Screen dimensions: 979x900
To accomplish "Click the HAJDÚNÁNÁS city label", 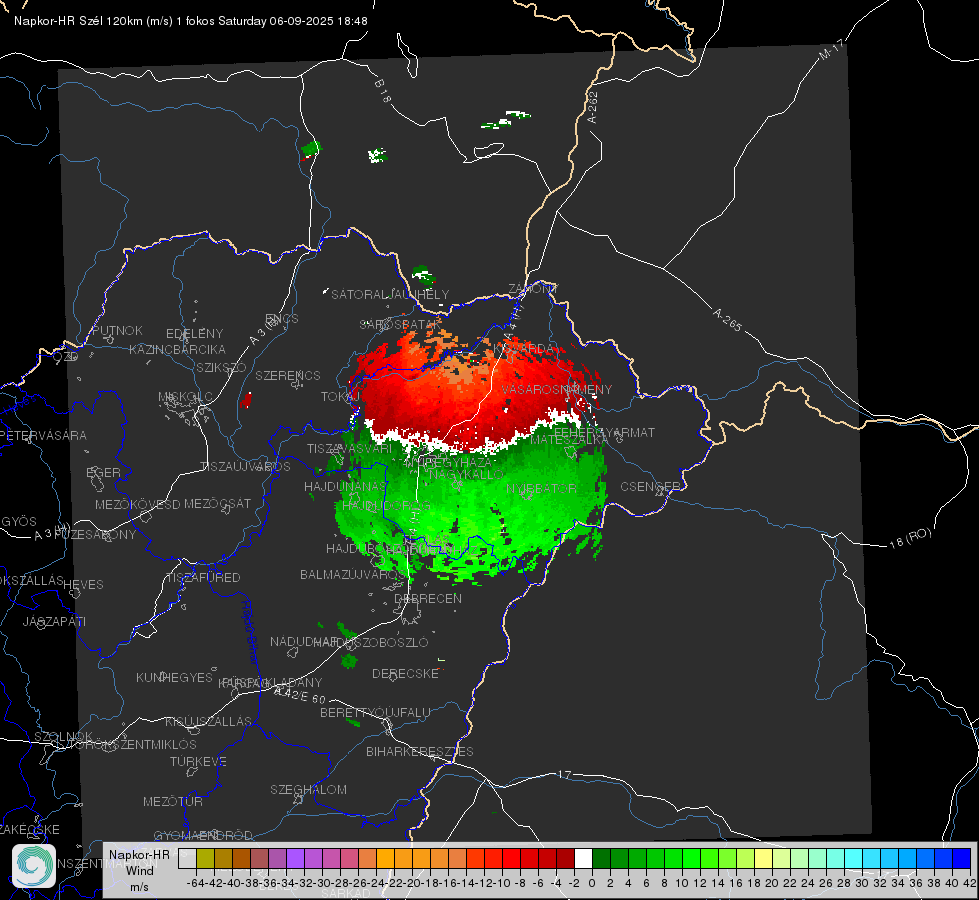I will [345, 486].
